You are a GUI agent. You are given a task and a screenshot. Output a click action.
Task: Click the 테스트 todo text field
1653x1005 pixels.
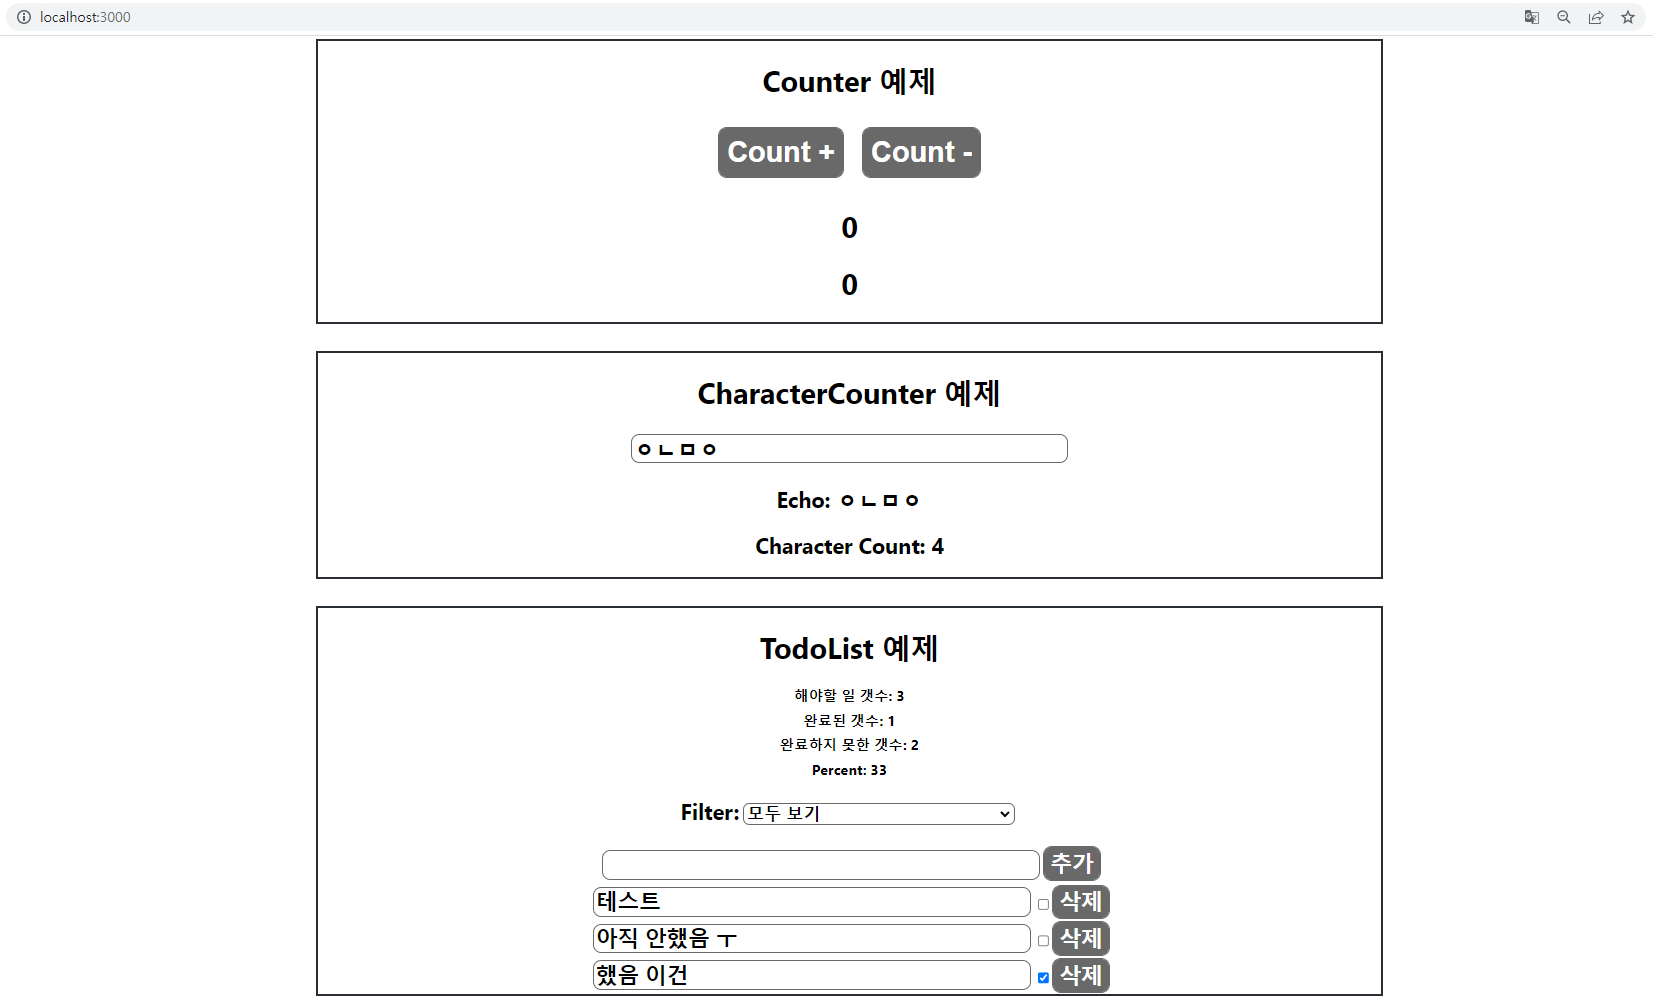810,901
